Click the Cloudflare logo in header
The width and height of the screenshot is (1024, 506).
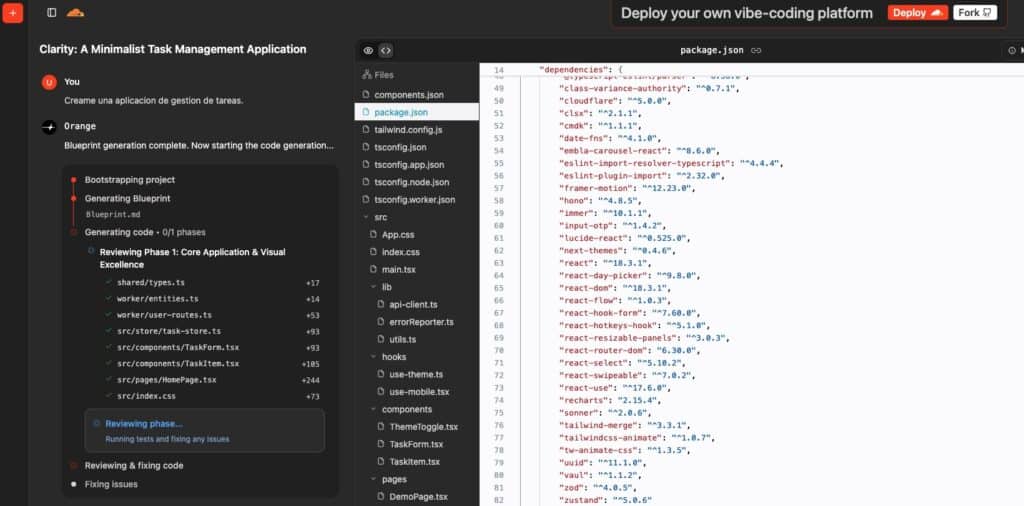(76, 13)
